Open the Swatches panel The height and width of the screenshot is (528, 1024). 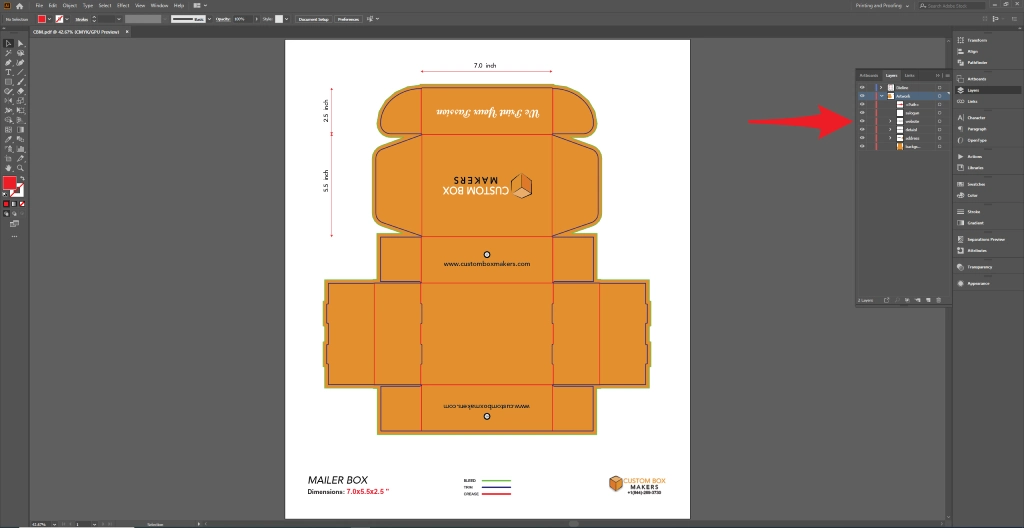pyautogui.click(x=977, y=184)
